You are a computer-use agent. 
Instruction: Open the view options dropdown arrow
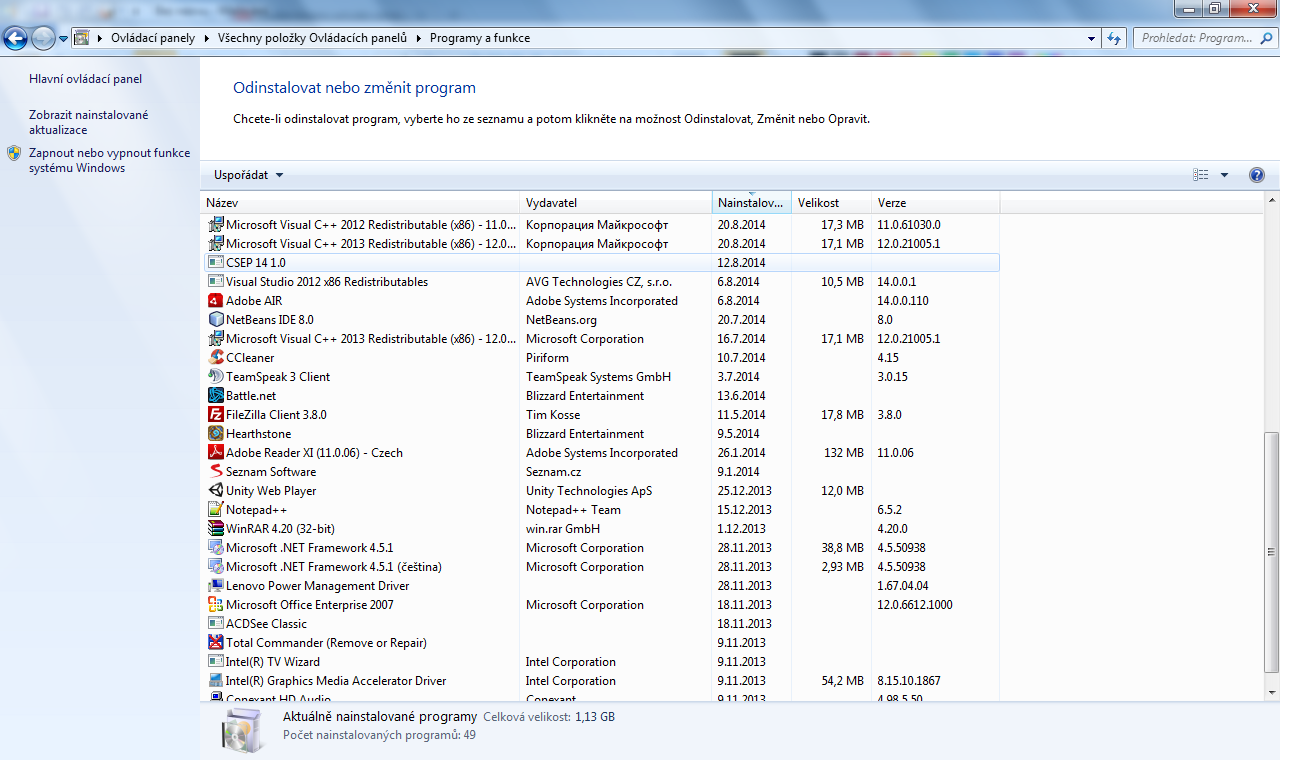[x=1224, y=175]
